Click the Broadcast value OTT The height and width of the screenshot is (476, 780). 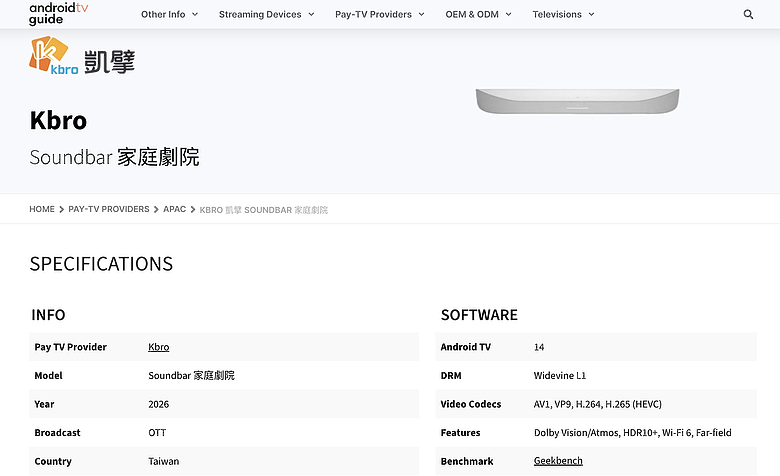[x=157, y=433]
